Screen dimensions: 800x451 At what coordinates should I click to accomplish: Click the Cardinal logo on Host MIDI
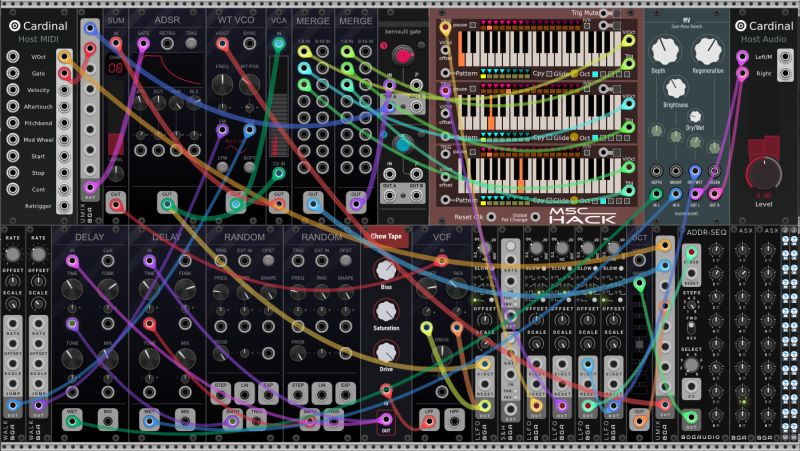[x=14, y=26]
